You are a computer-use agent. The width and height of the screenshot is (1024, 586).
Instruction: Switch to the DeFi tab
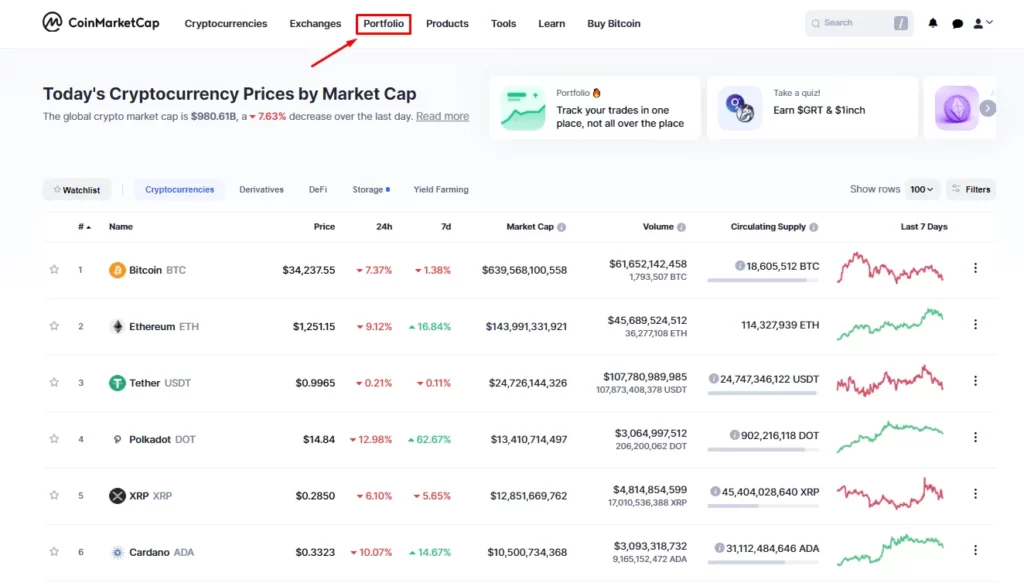(318, 189)
